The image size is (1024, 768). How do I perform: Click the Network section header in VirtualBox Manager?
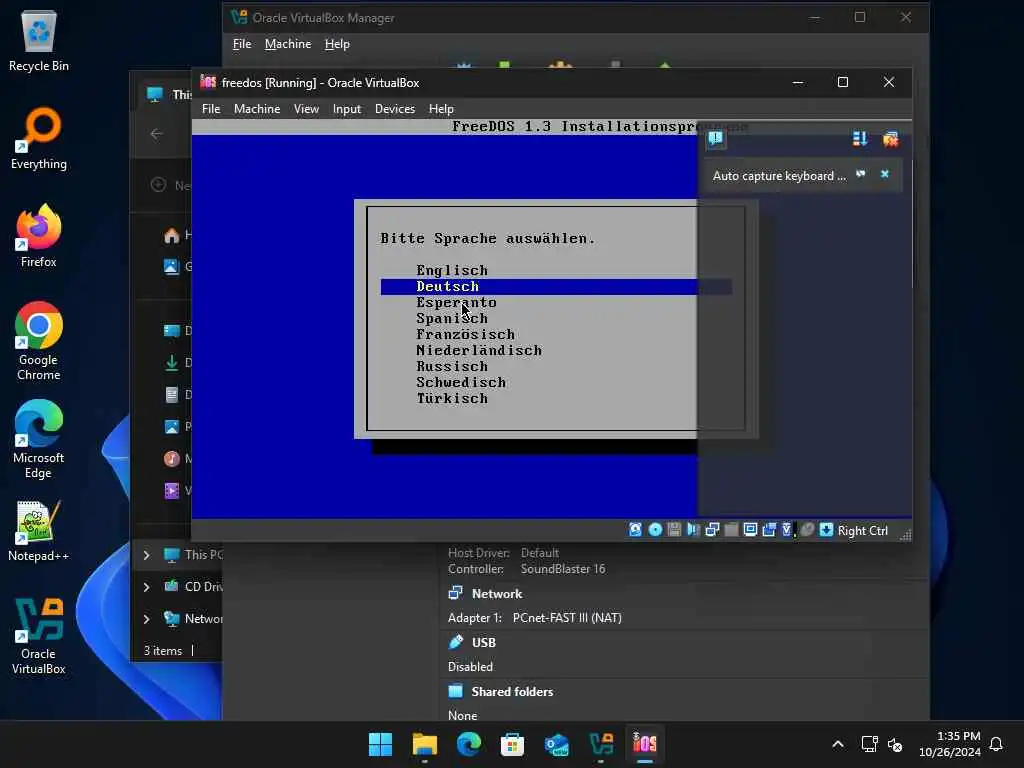(497, 594)
